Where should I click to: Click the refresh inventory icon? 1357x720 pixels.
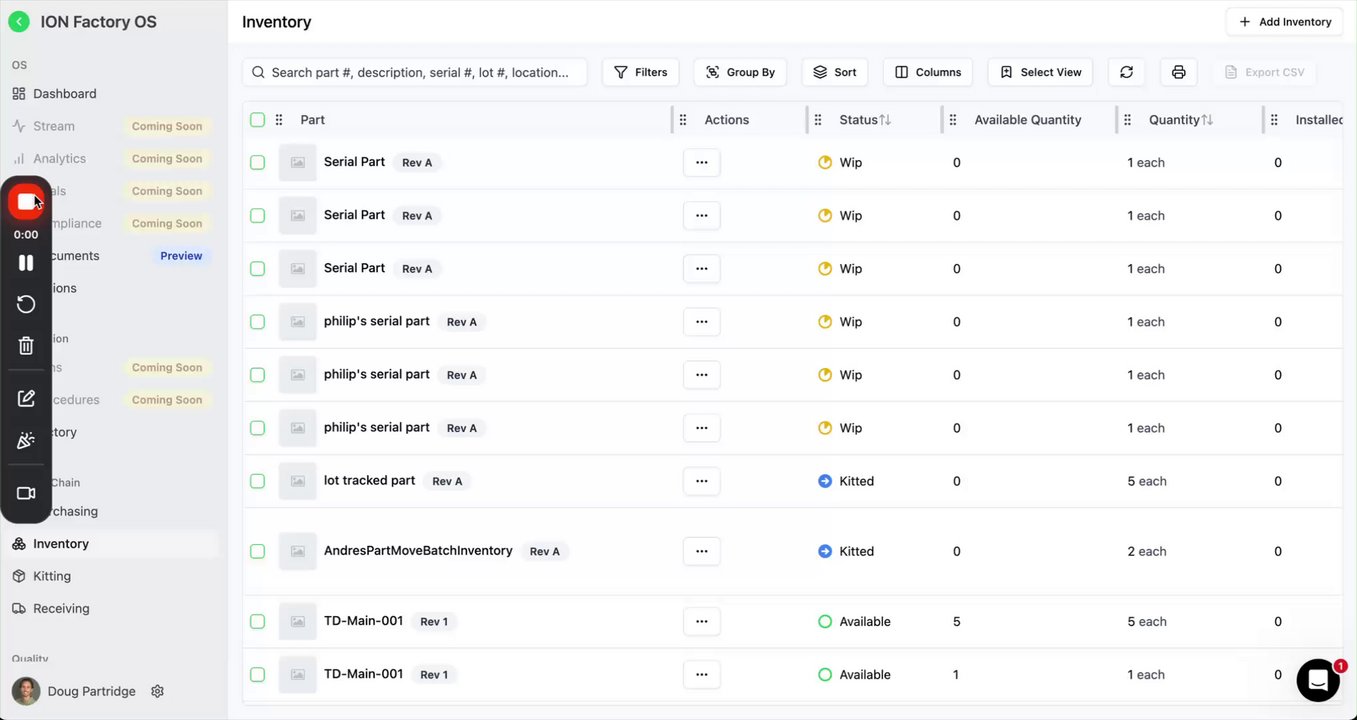tap(1126, 72)
